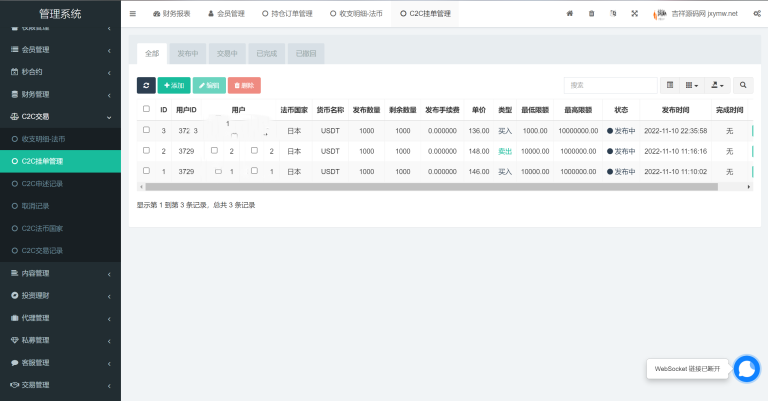Select checkbox for row with ID 3
The height and width of the screenshot is (401, 768).
point(146,130)
